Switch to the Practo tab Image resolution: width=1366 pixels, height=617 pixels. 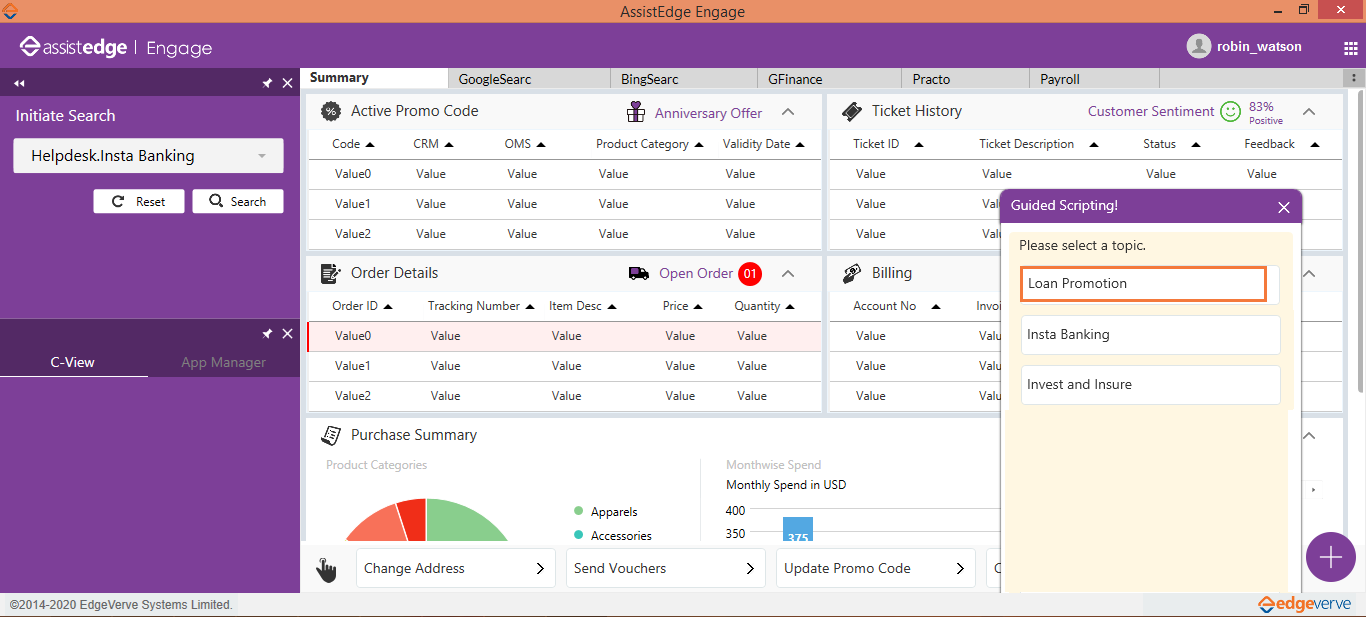pos(965,78)
